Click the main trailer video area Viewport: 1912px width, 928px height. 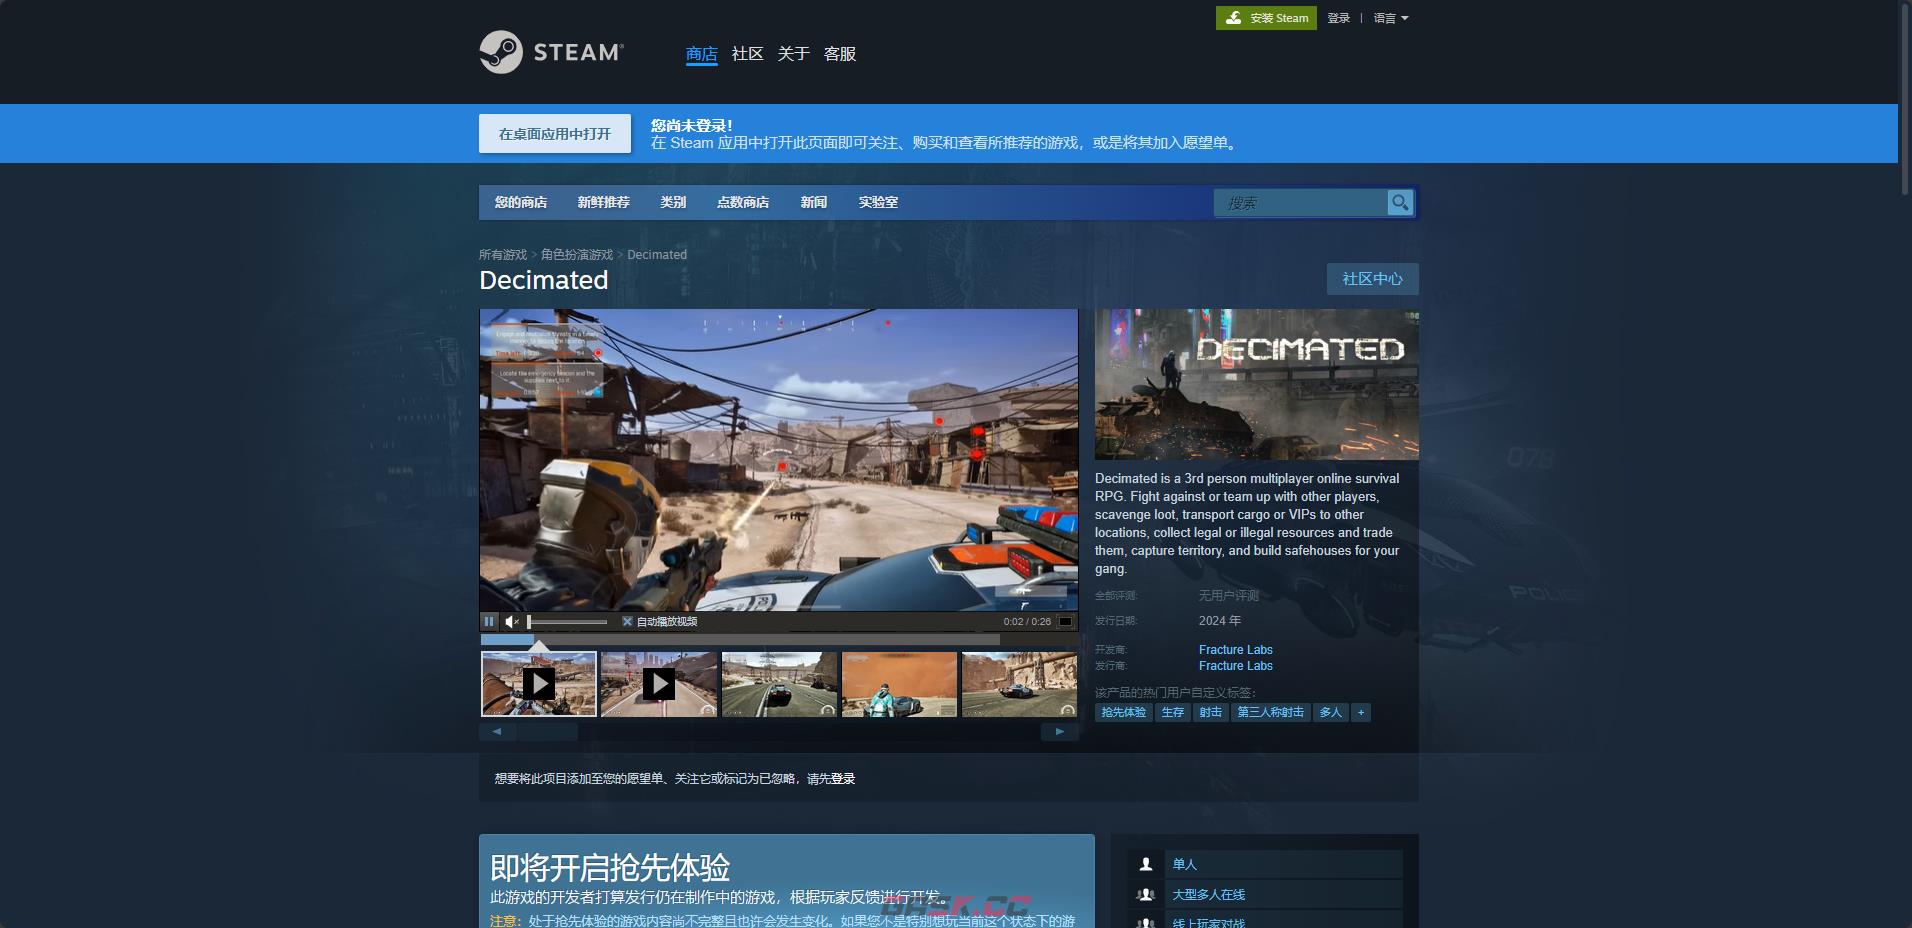(779, 460)
